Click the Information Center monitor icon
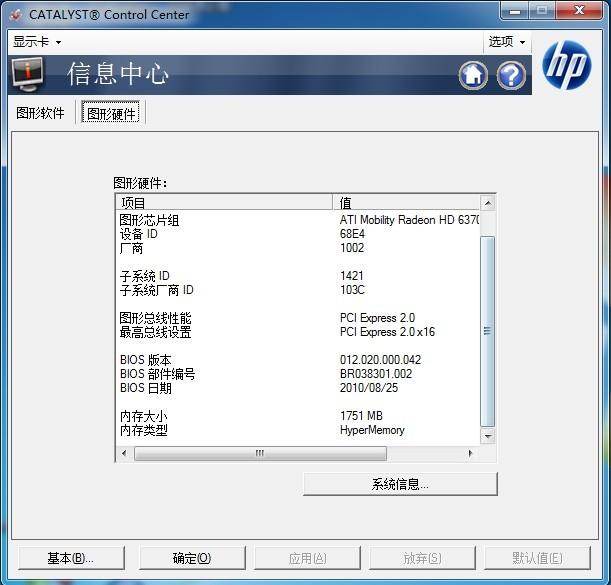Viewport: 611px width, 585px height. pyautogui.click(x=27, y=74)
